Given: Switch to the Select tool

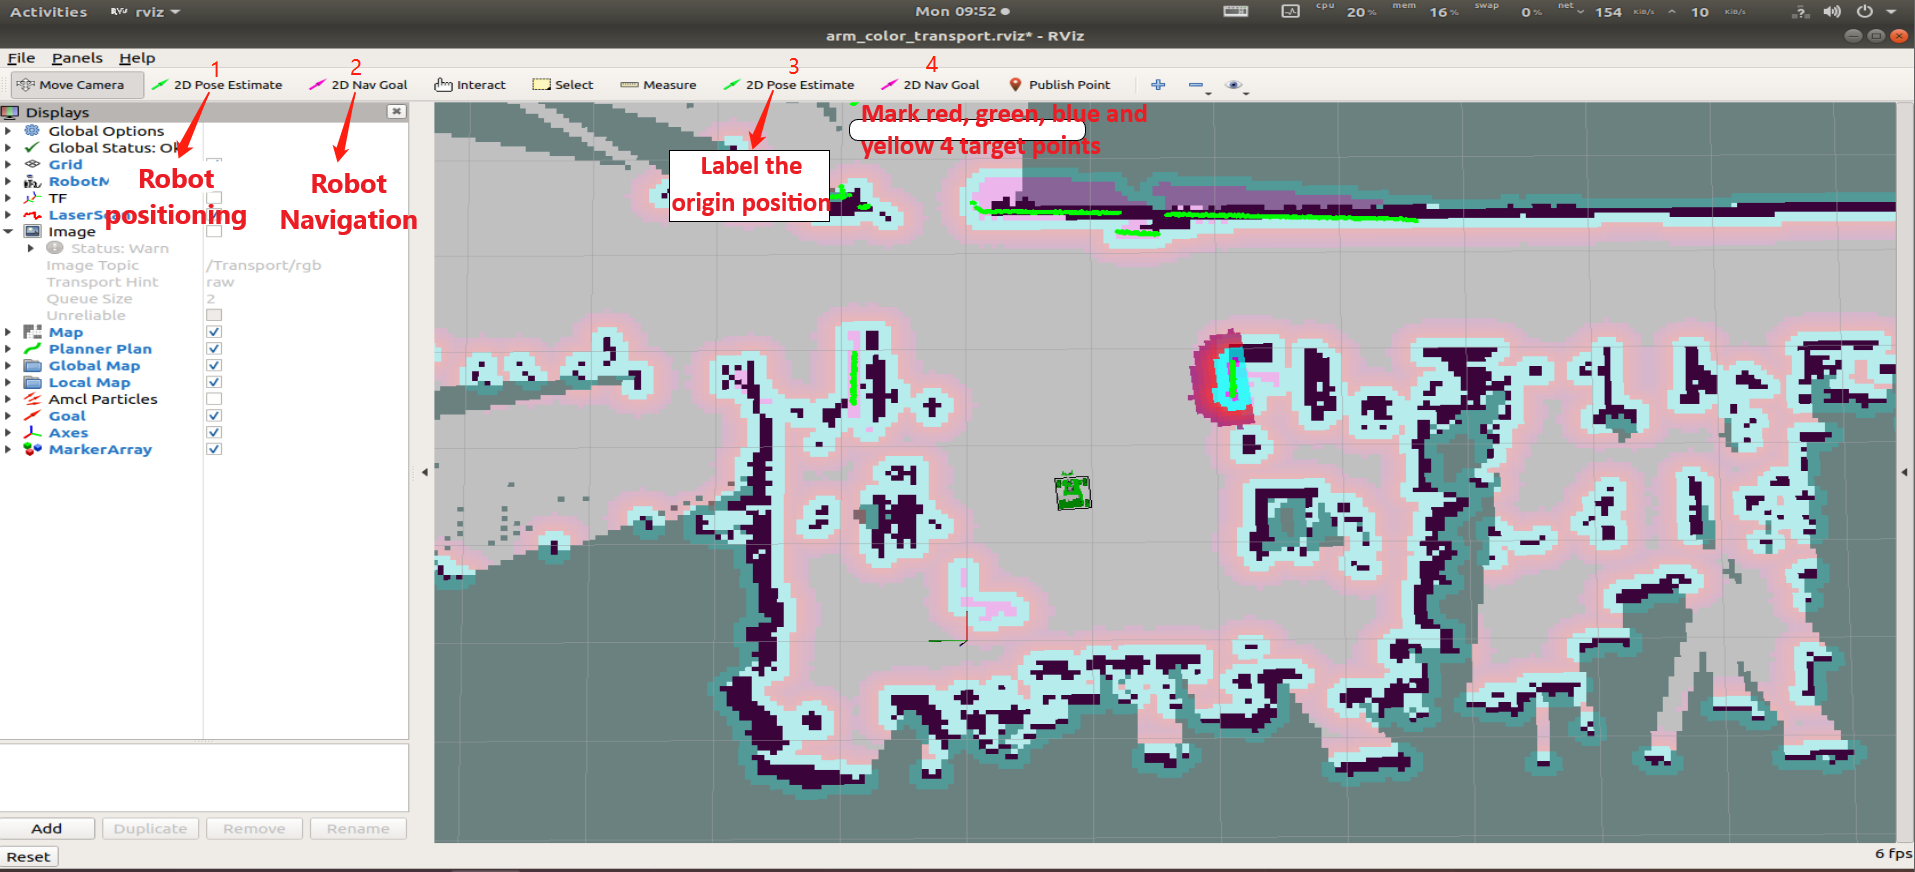Looking at the screenshot, I should 563,85.
